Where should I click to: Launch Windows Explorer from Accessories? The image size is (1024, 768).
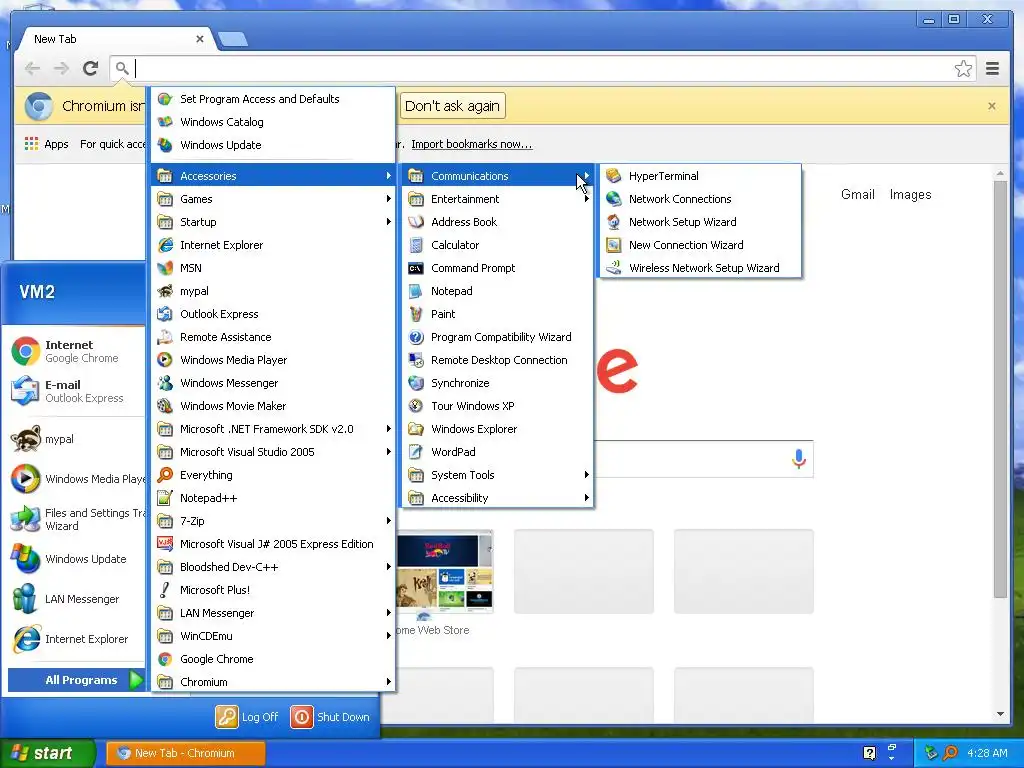pos(498,429)
